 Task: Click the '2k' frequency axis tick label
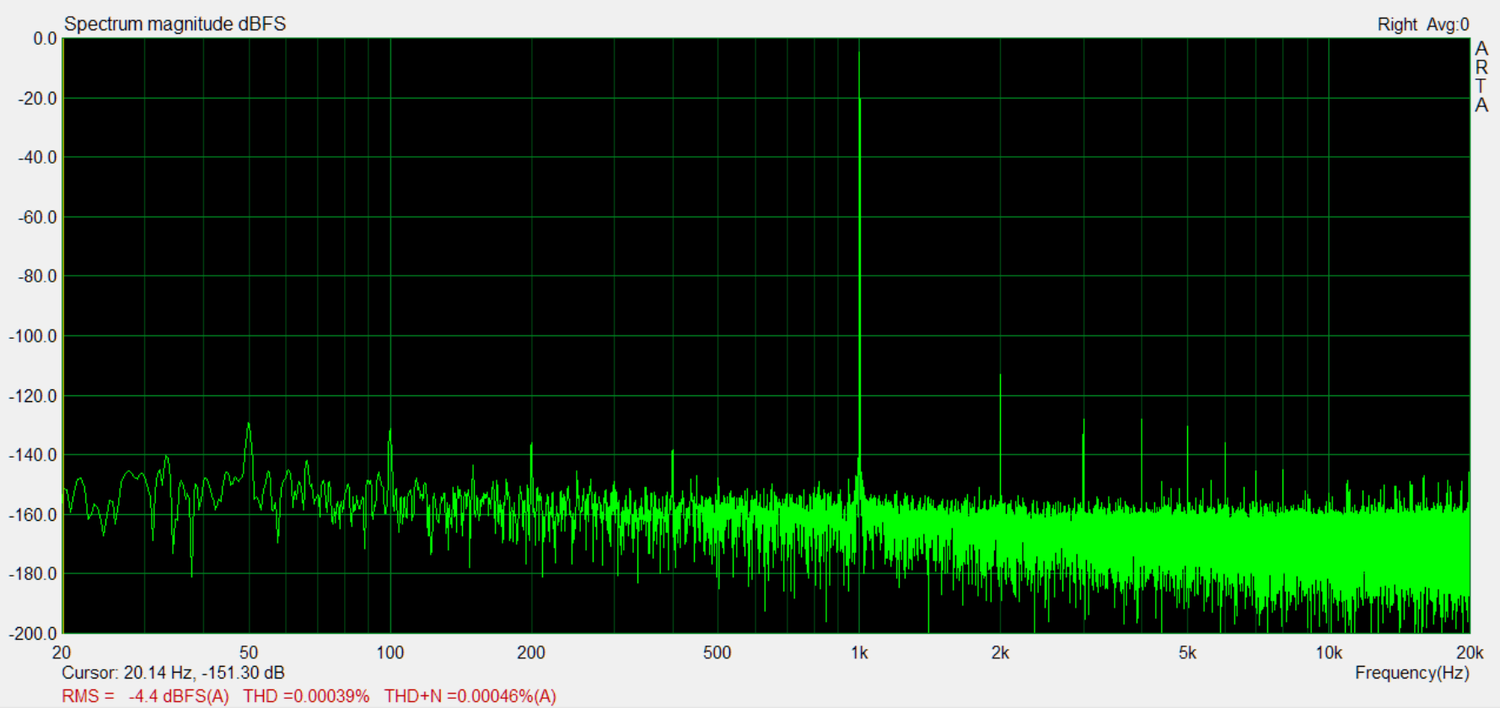pyautogui.click(x=1000, y=653)
